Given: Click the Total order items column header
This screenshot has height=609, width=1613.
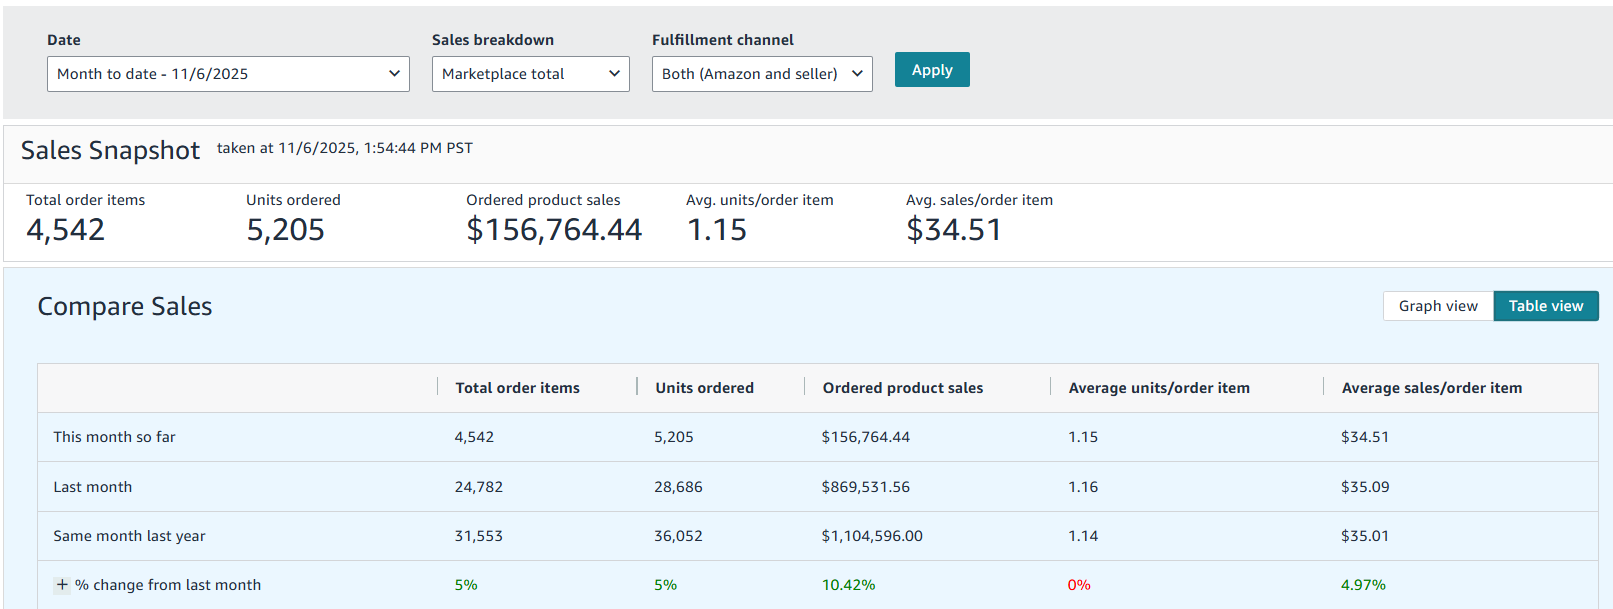Looking at the screenshot, I should point(517,388).
